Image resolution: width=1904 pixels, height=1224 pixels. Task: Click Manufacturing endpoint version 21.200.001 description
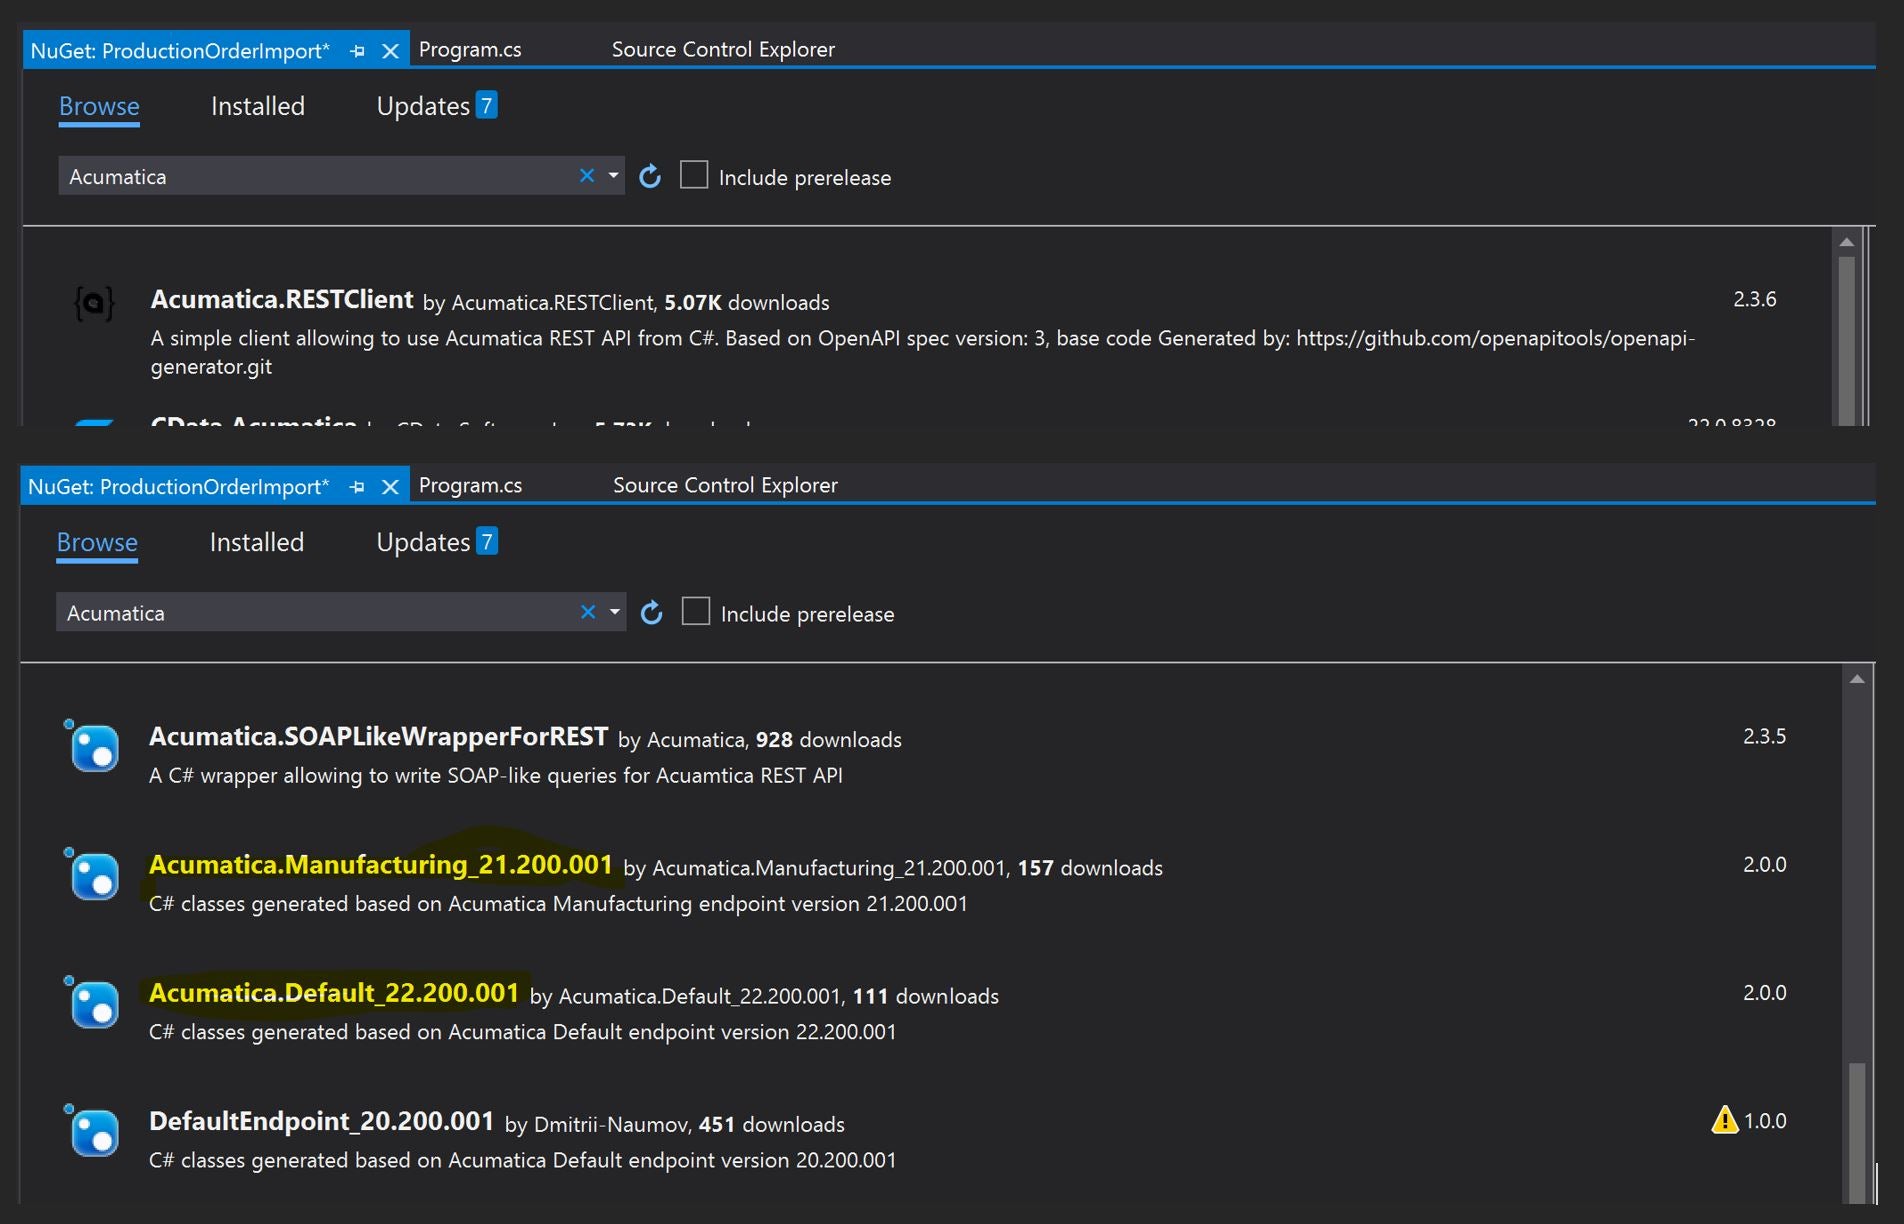[x=558, y=903]
